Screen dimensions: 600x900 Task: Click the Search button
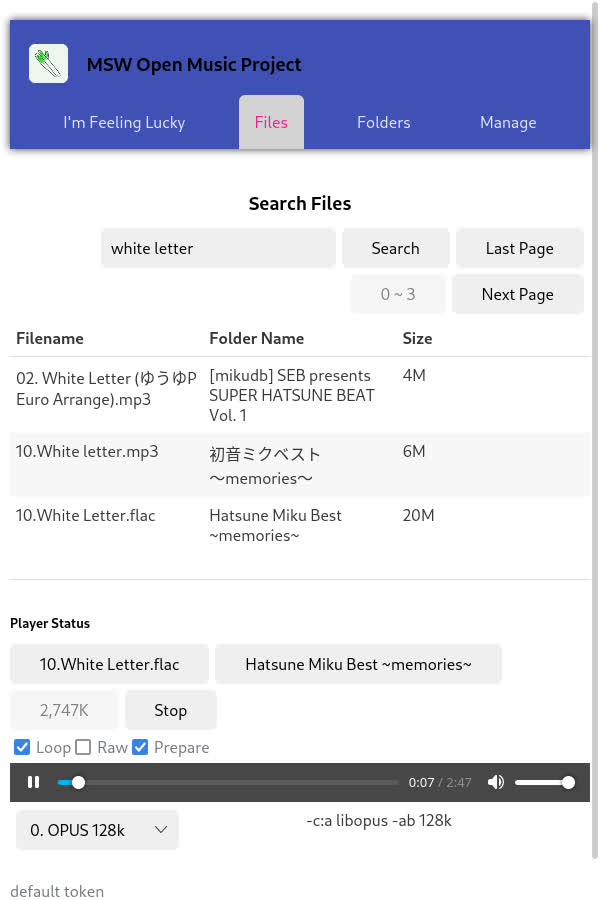(395, 248)
